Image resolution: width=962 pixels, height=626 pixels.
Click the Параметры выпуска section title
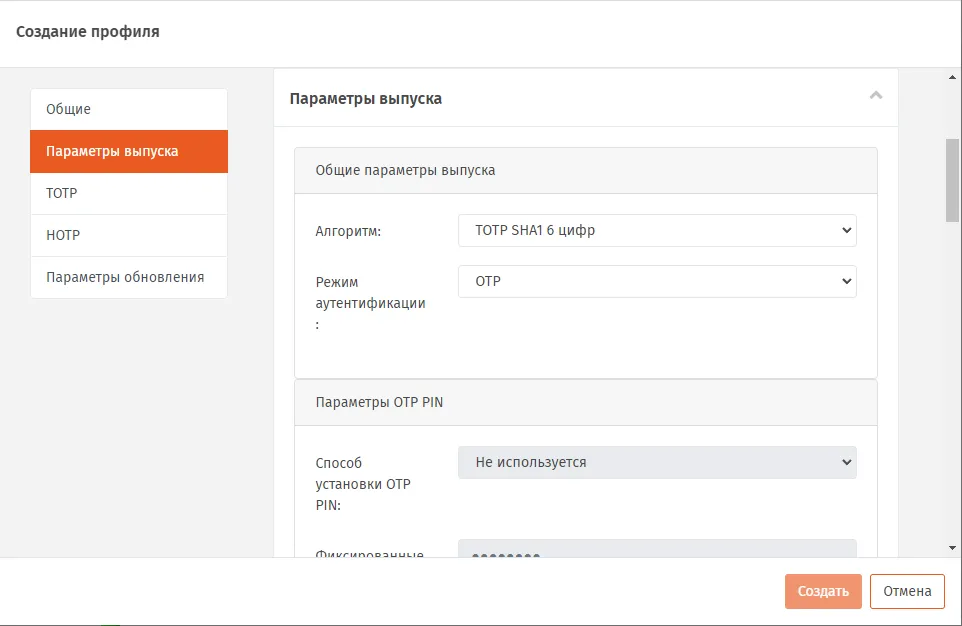click(366, 99)
